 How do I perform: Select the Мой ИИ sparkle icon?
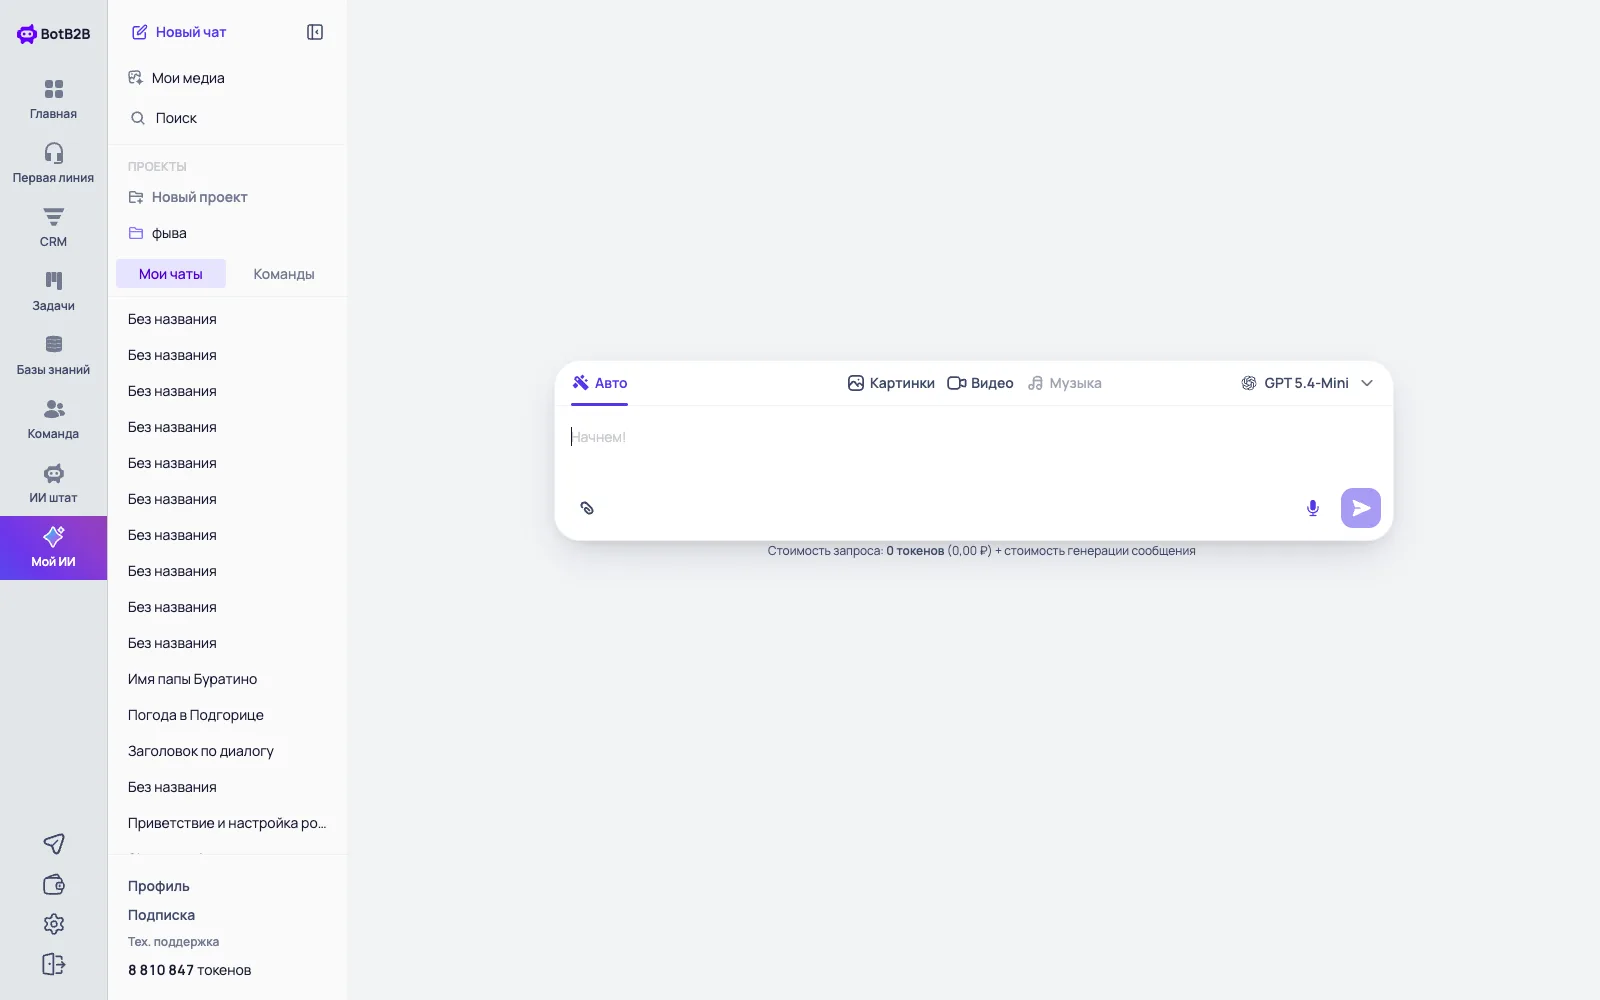tap(54, 536)
